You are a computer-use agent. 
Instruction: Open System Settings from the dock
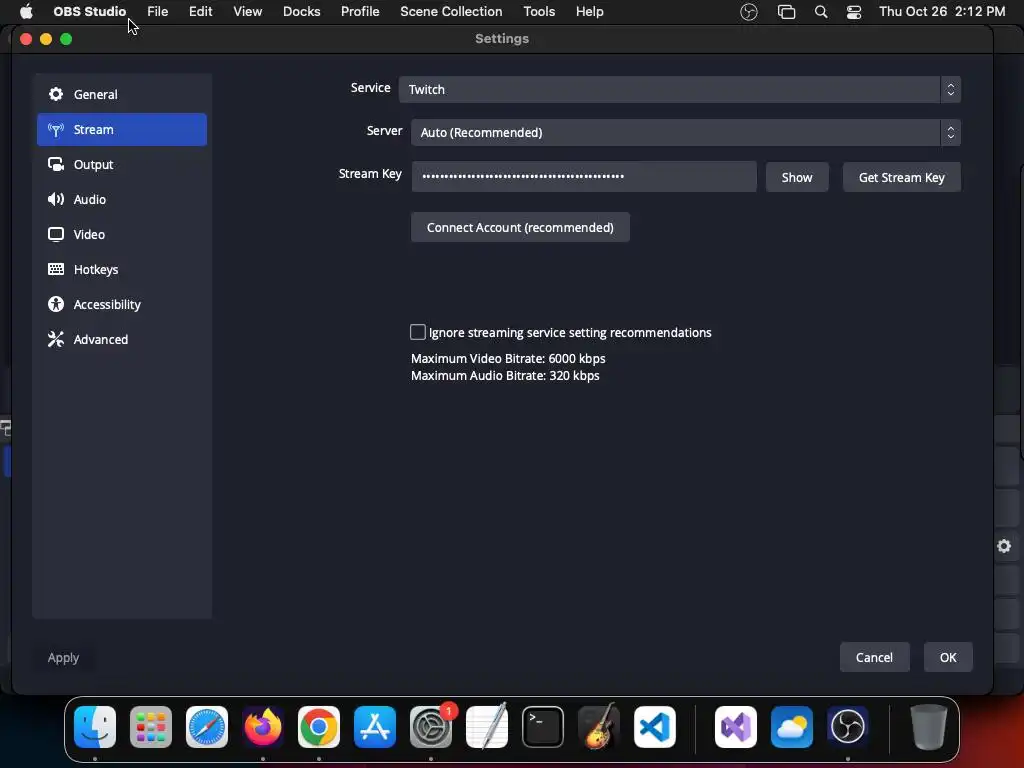(x=431, y=727)
